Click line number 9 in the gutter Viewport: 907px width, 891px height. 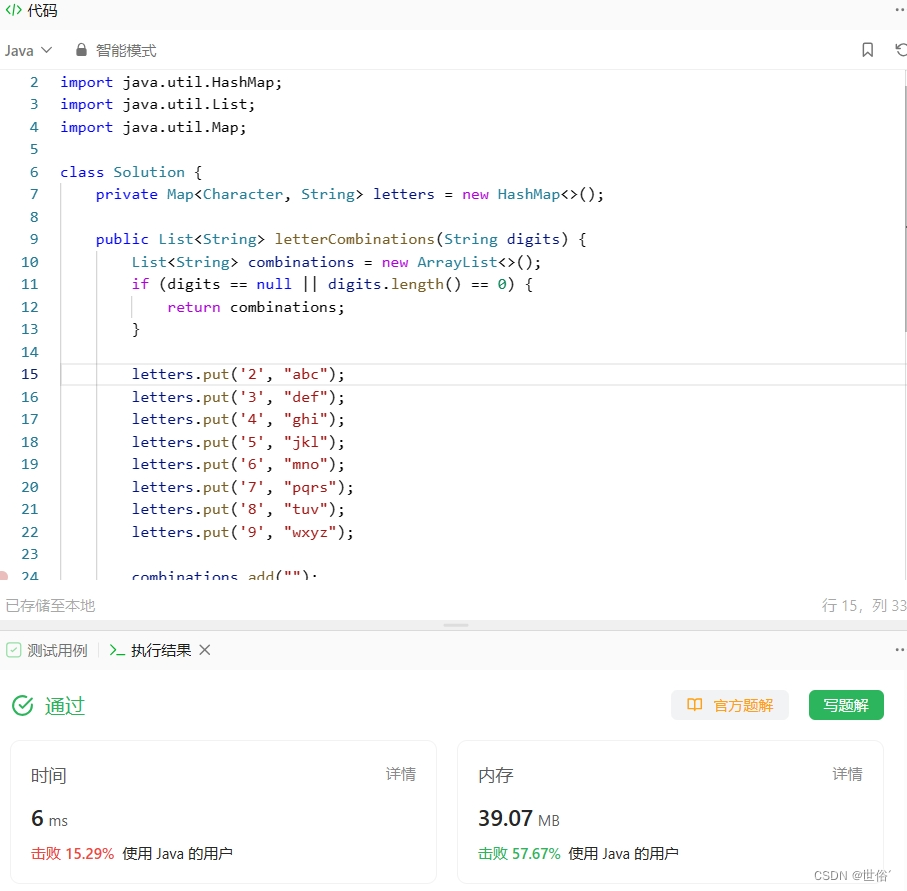click(x=34, y=240)
